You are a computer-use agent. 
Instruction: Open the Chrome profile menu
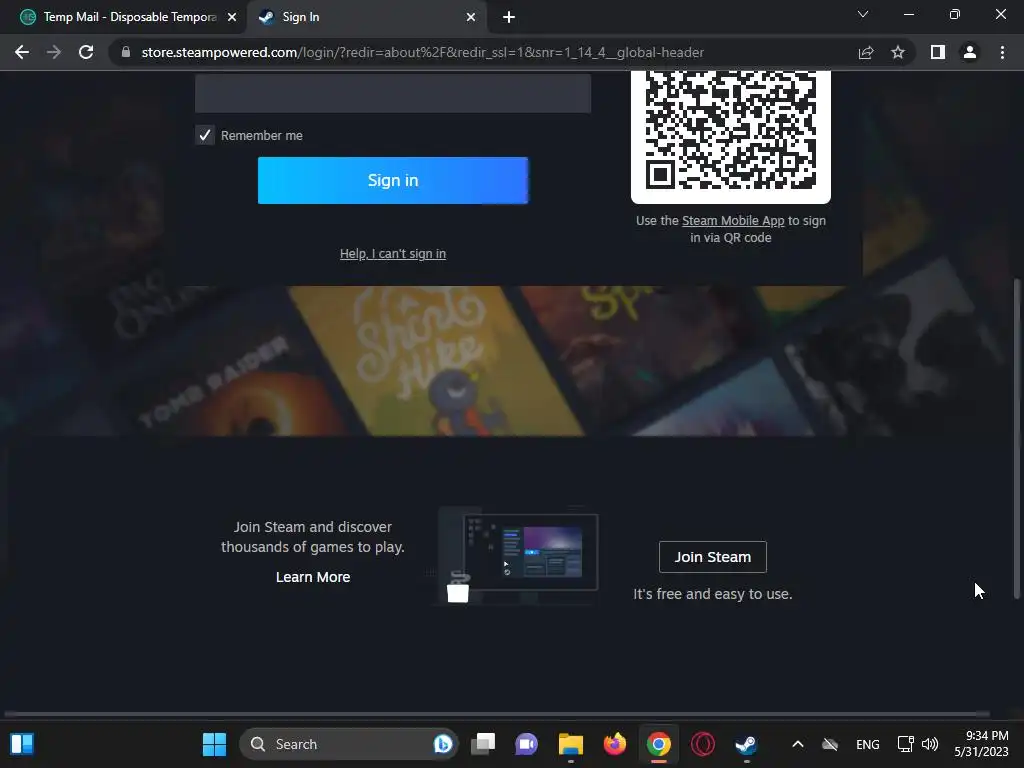(970, 52)
